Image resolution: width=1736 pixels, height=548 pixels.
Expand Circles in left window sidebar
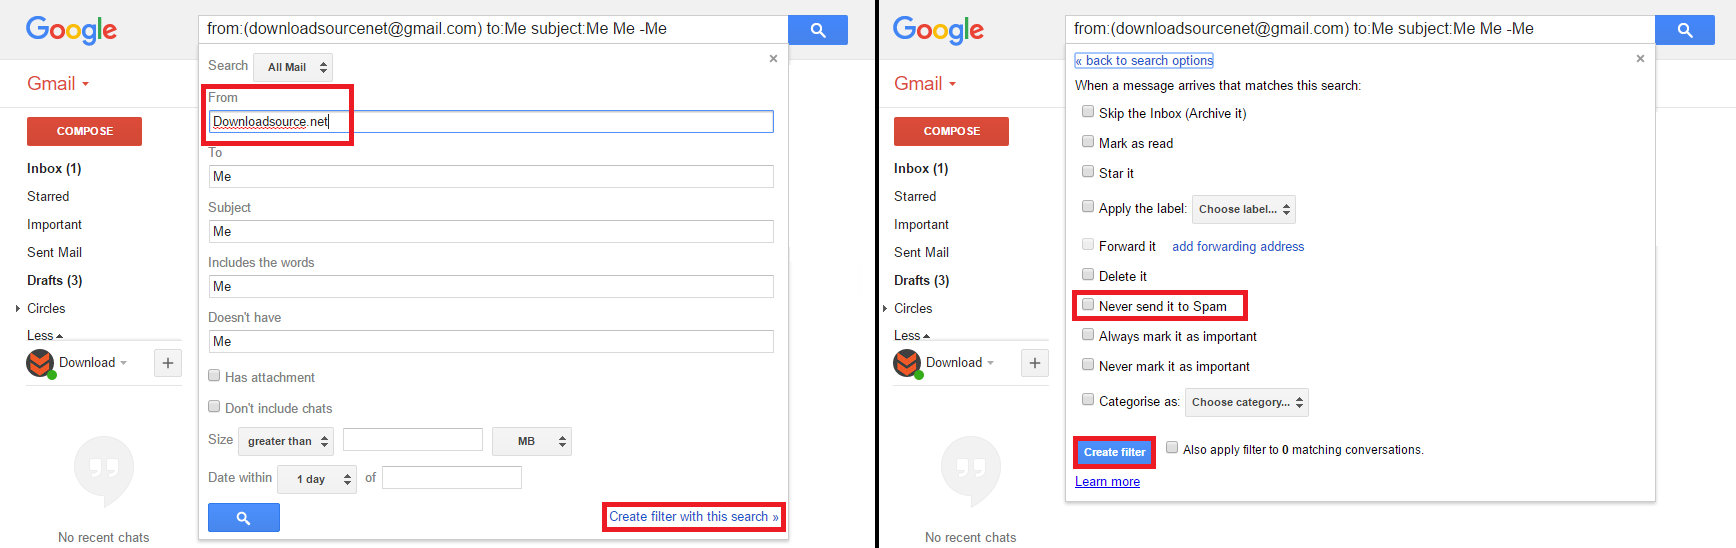pyautogui.click(x=18, y=309)
